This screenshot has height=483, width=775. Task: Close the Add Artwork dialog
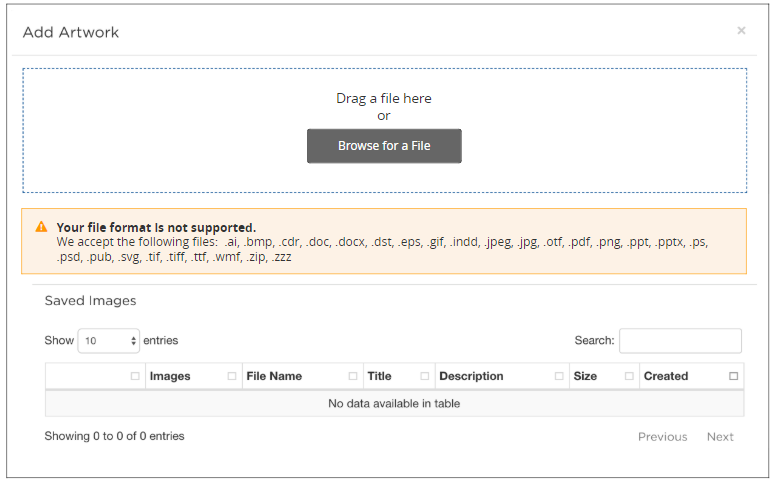[741, 31]
